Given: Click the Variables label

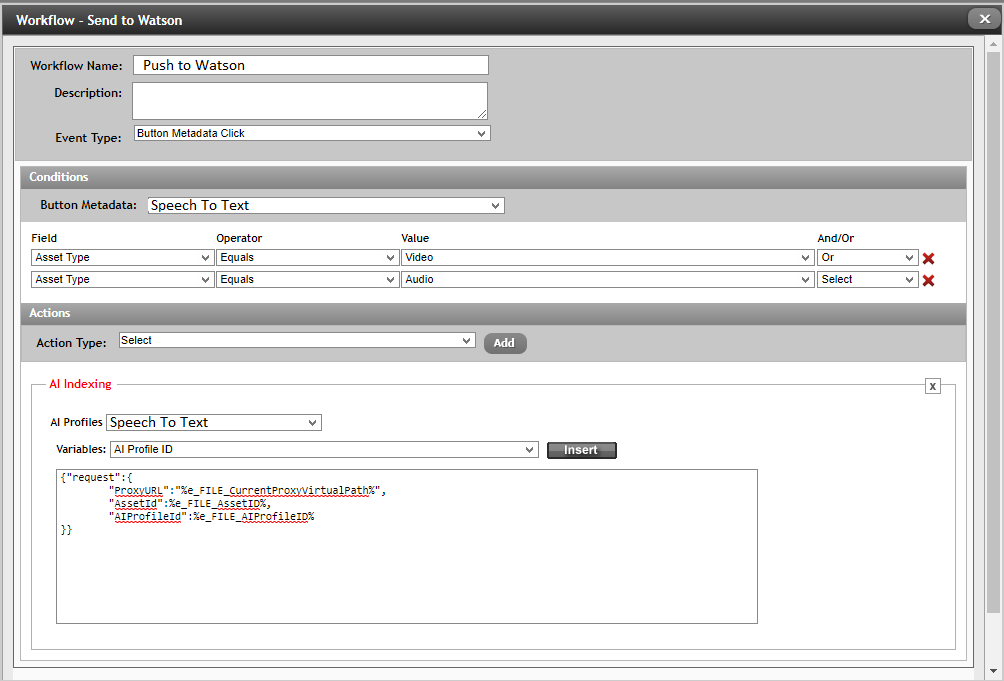Looking at the screenshot, I should point(81,449).
